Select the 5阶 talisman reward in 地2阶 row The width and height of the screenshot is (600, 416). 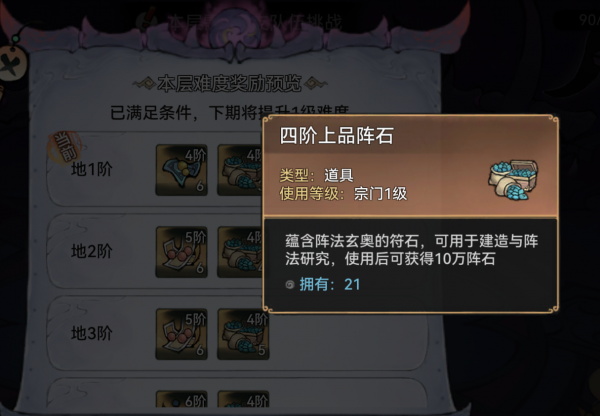coord(181,252)
